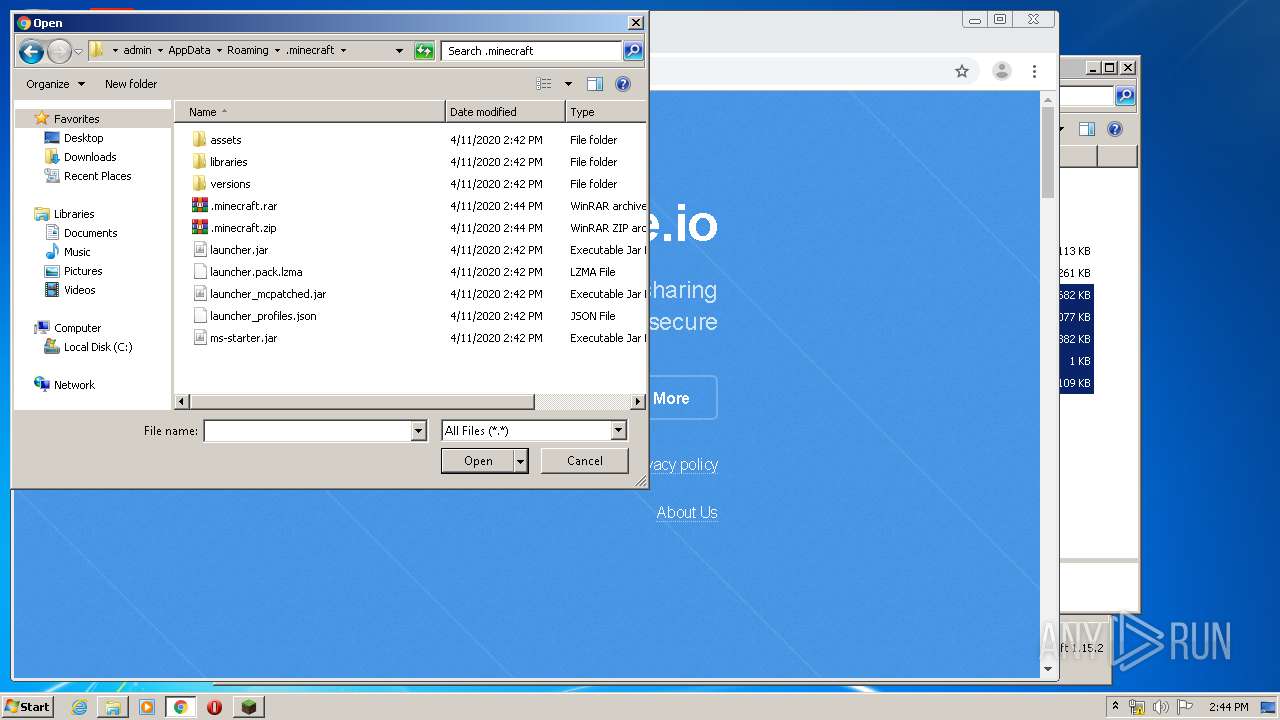
Task: Click the green refresh button beside address bar
Action: pos(424,51)
